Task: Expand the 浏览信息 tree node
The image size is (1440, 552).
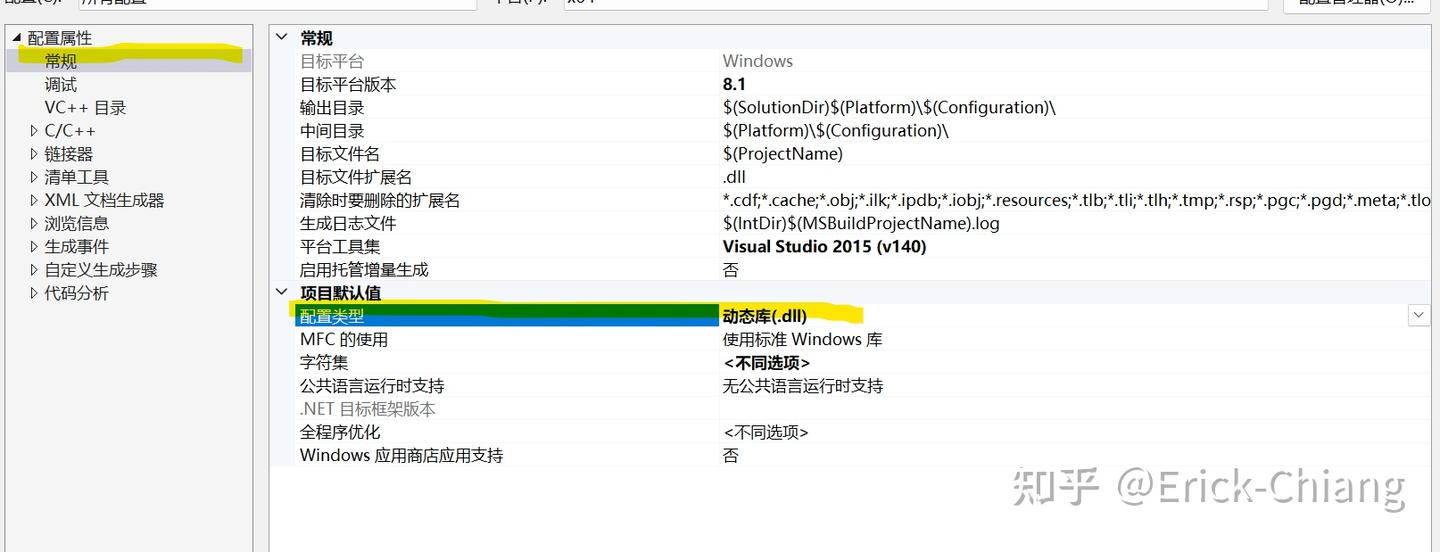Action: tap(34, 224)
